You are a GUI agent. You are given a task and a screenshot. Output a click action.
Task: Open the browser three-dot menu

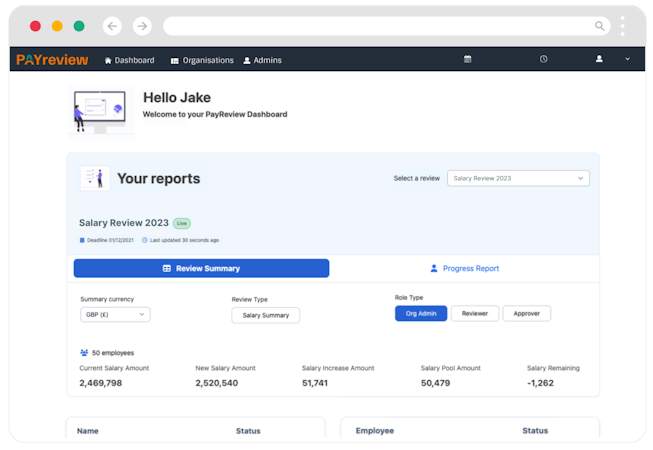[x=623, y=26]
